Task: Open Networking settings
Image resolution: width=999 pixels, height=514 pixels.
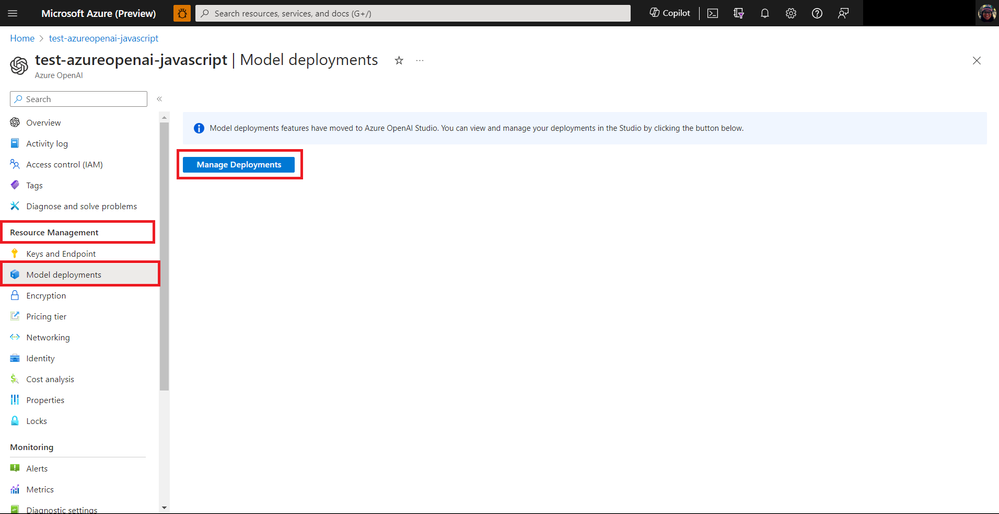Action: pos(48,338)
